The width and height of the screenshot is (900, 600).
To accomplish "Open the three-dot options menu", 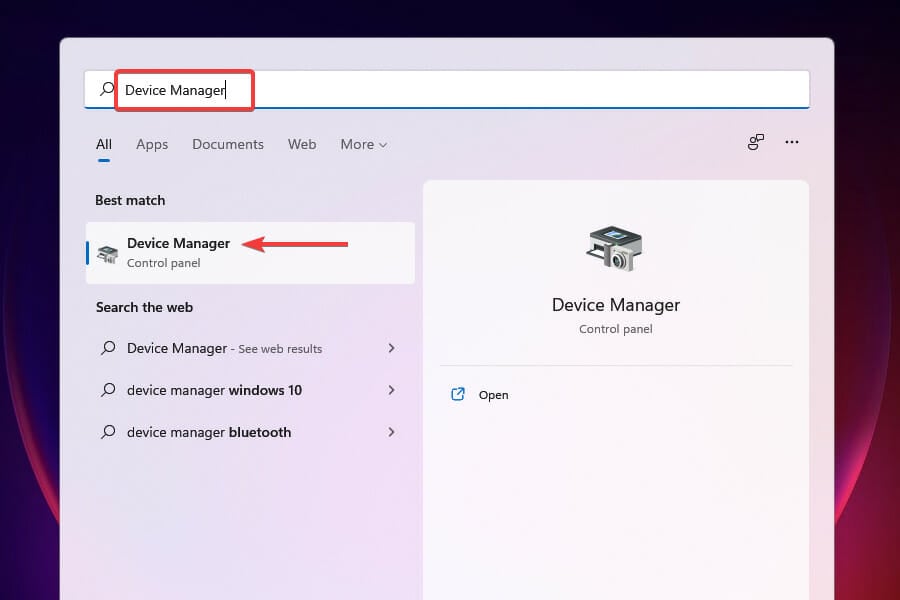I will pyautogui.click(x=792, y=142).
